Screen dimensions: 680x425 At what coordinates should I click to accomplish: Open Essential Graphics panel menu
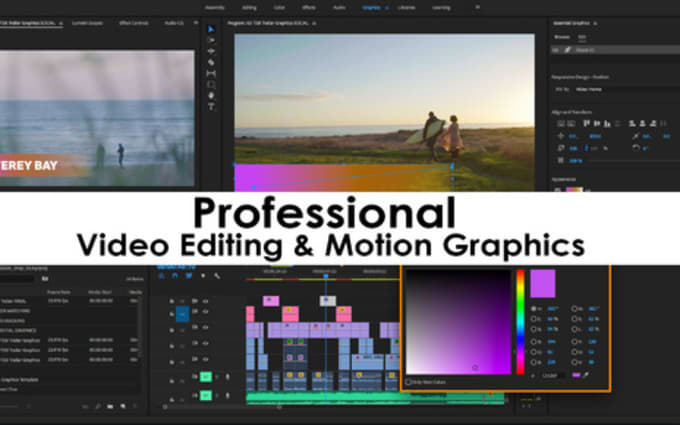pos(595,23)
